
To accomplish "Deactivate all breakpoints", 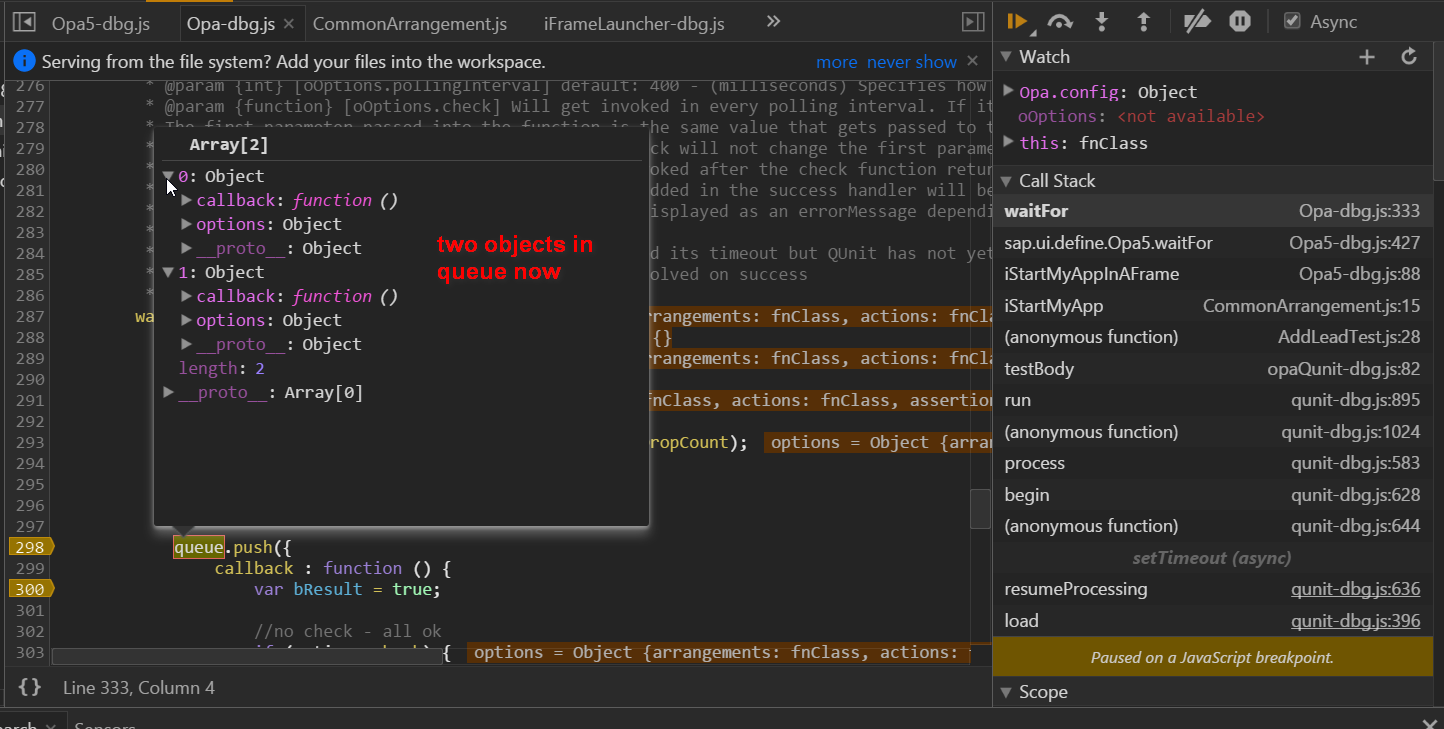I will pos(1197,21).
